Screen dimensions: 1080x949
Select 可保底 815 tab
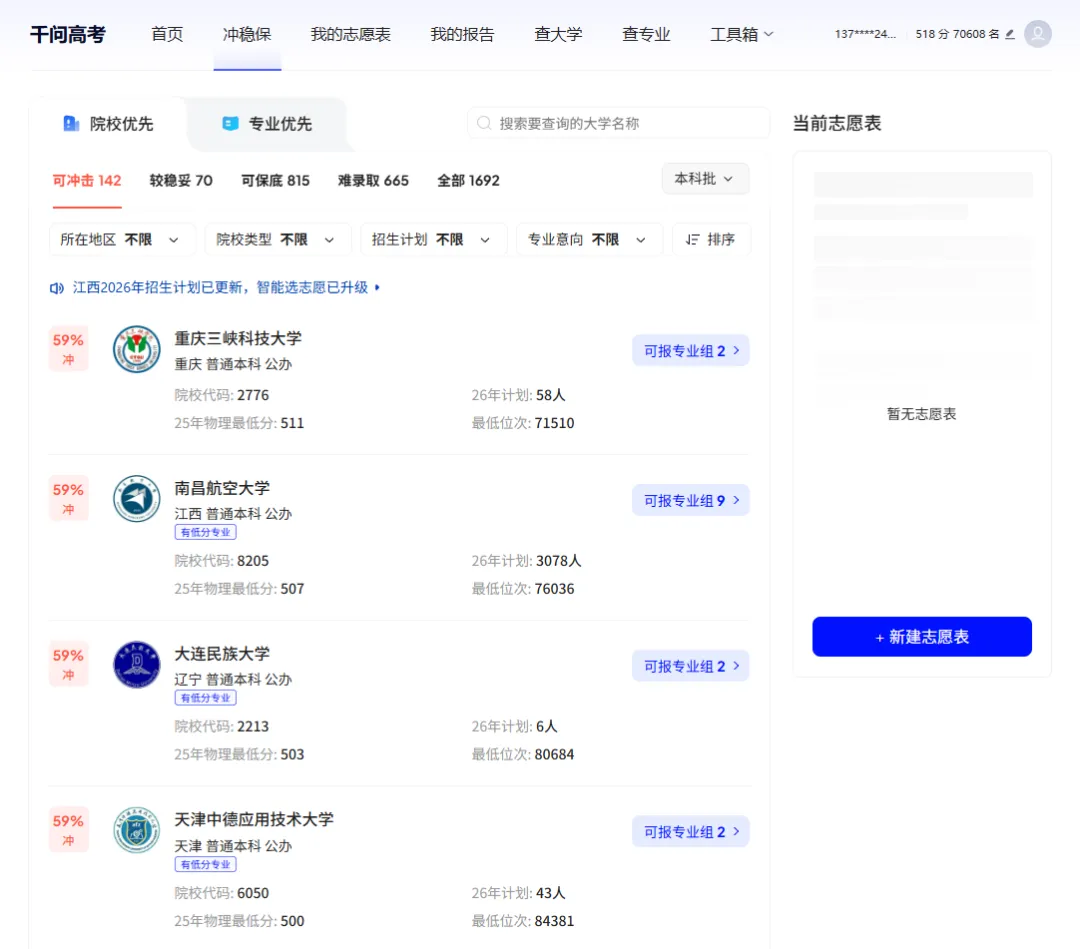[275, 180]
